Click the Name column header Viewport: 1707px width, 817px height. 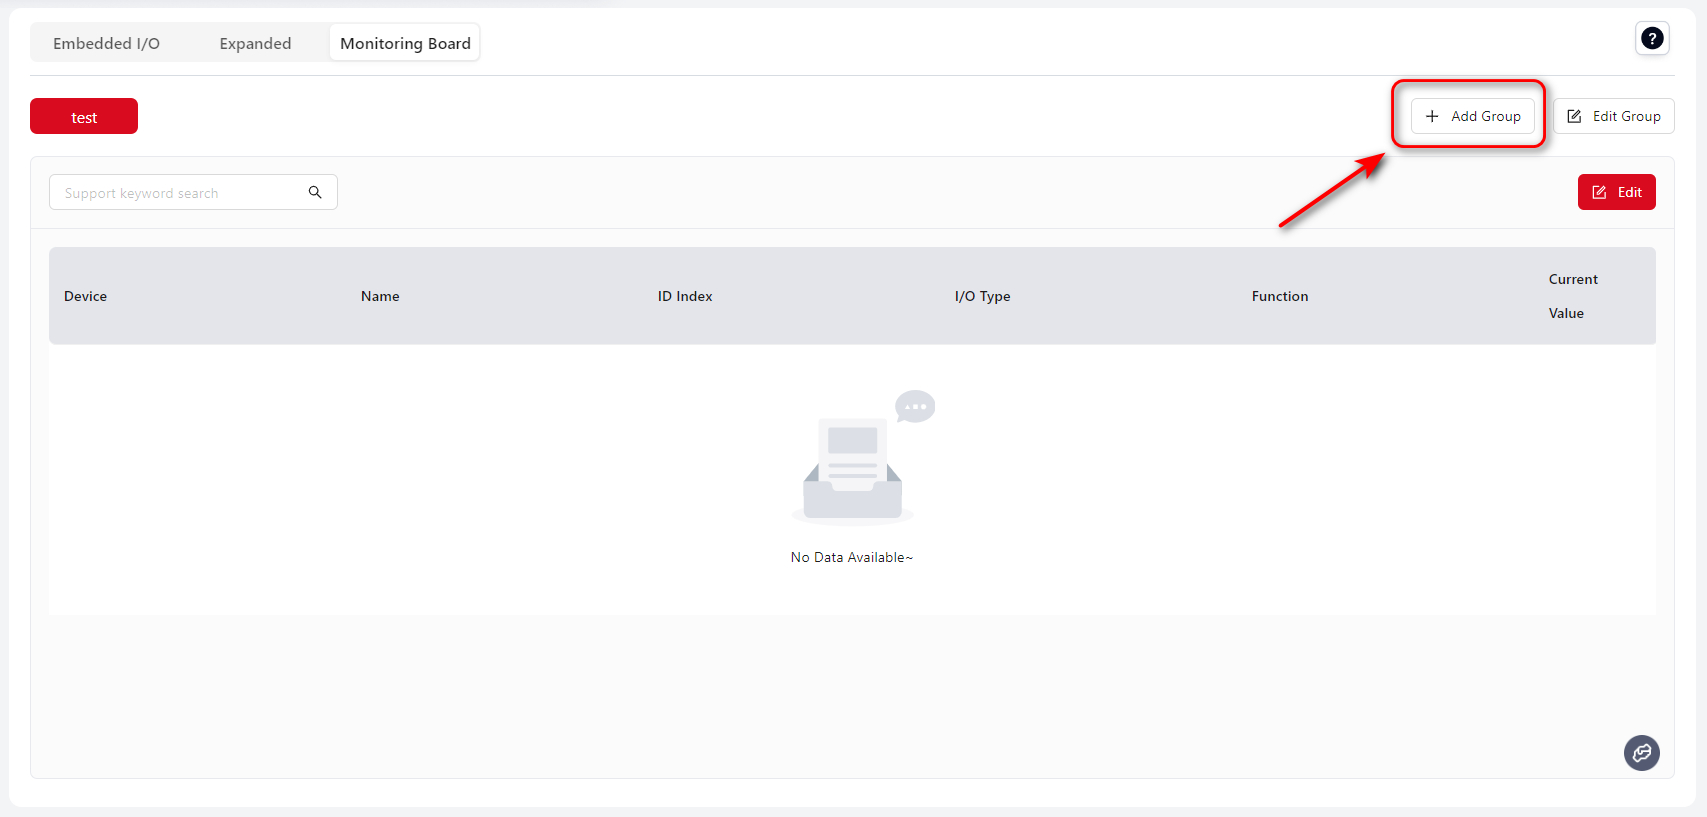pyautogui.click(x=380, y=296)
